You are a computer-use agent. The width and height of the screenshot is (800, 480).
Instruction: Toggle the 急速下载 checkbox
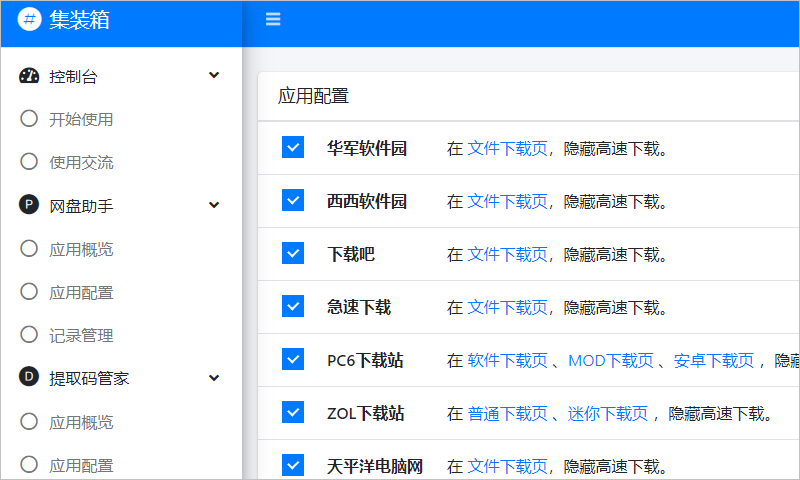click(293, 306)
